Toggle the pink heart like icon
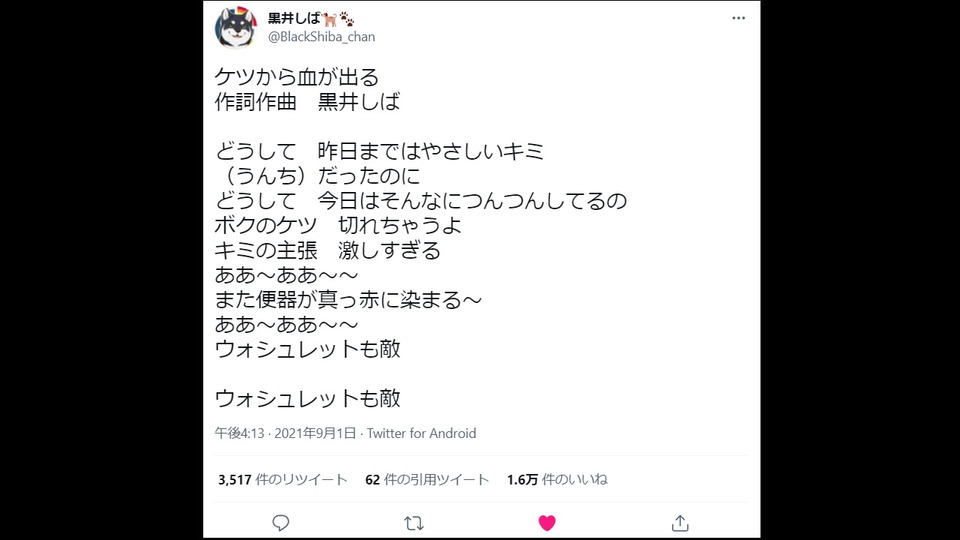Image resolution: width=960 pixels, height=540 pixels. [x=547, y=523]
